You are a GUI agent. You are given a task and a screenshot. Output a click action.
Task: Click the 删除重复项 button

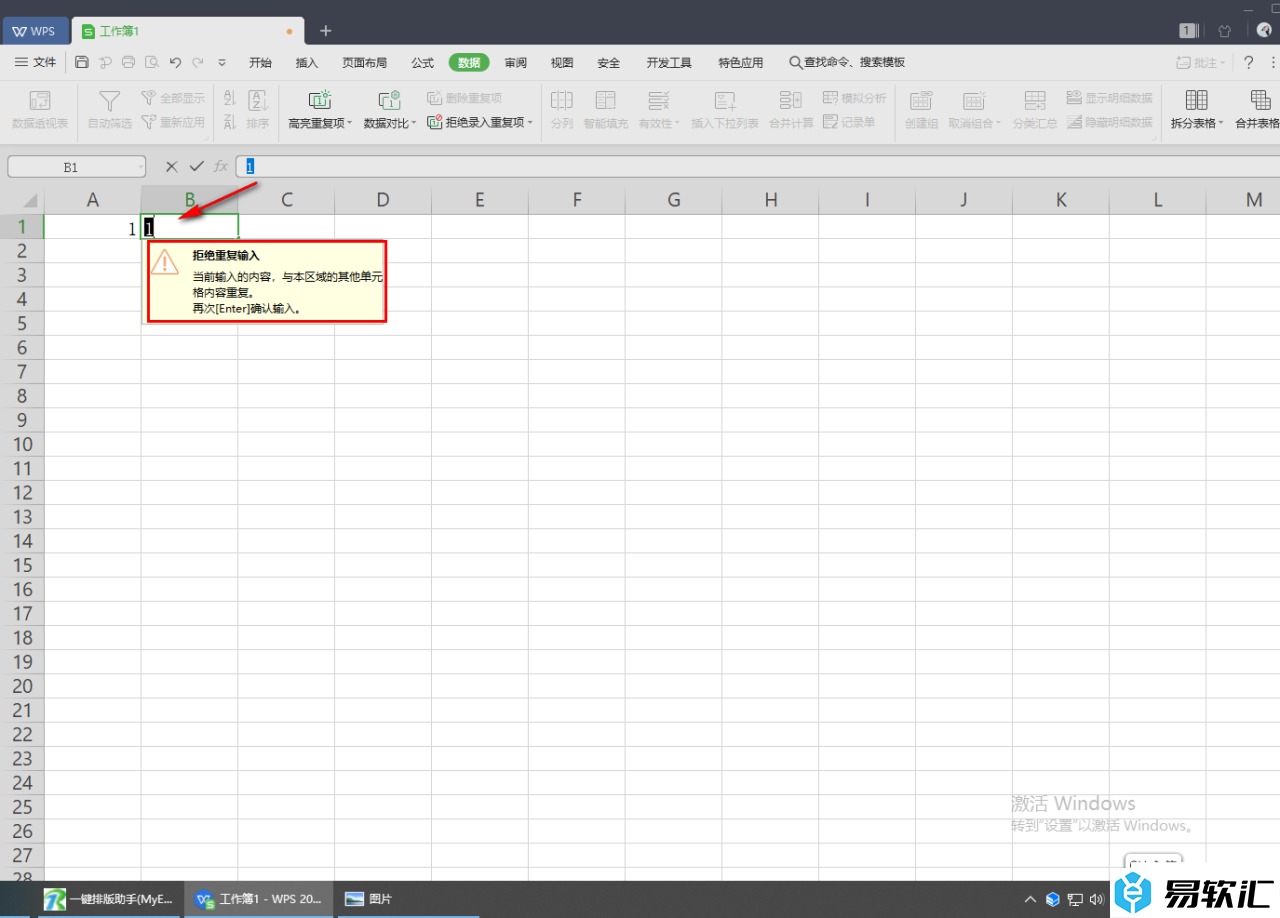(464, 98)
